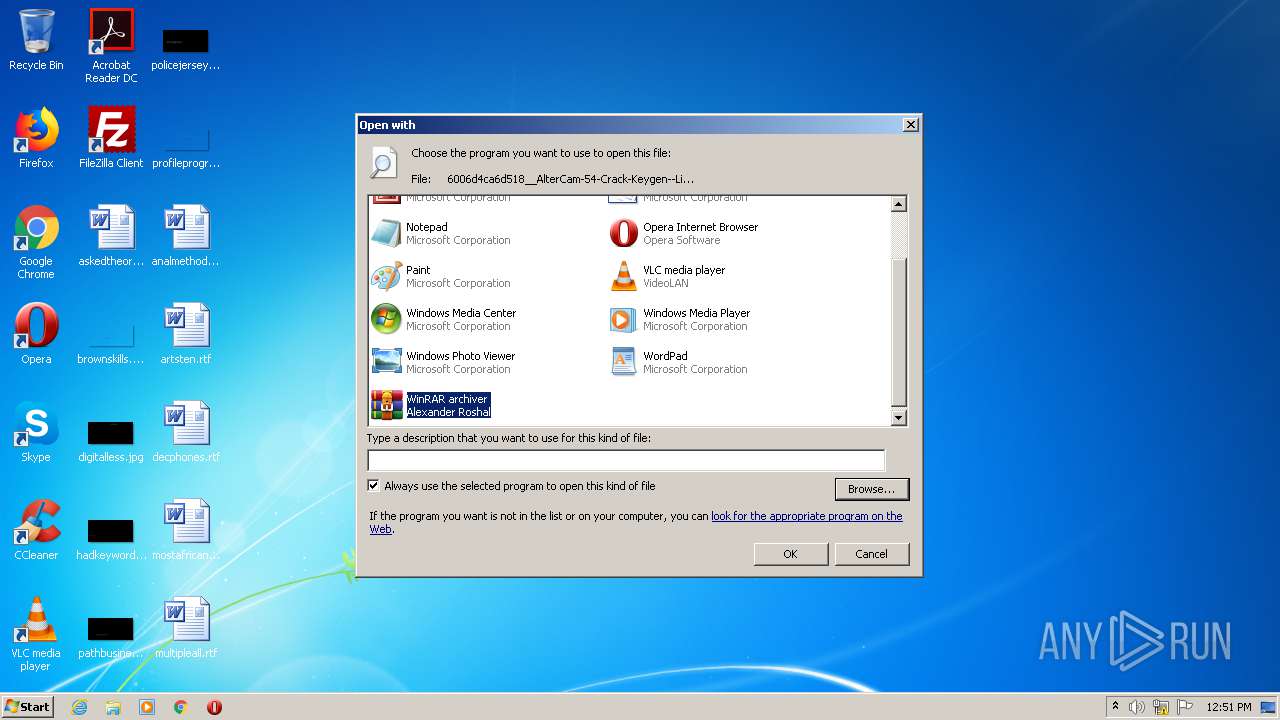Viewport: 1280px width, 720px height.
Task: Select the Paint program icon
Action: pyautogui.click(x=386, y=276)
